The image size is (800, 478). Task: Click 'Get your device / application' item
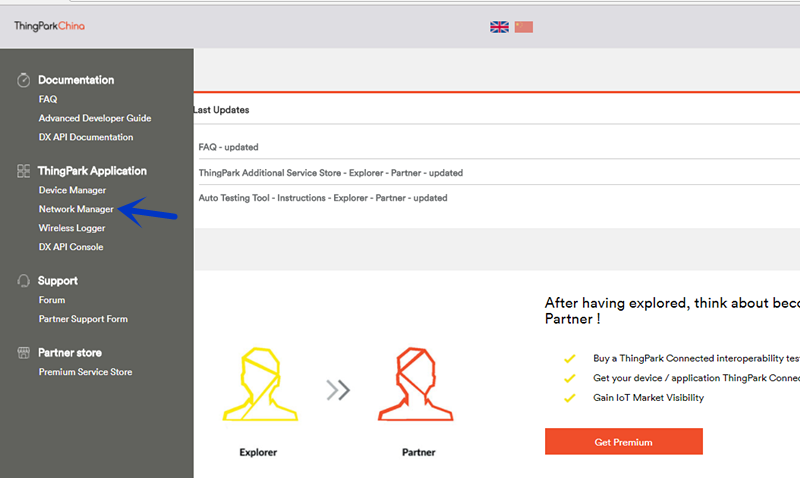click(696, 378)
